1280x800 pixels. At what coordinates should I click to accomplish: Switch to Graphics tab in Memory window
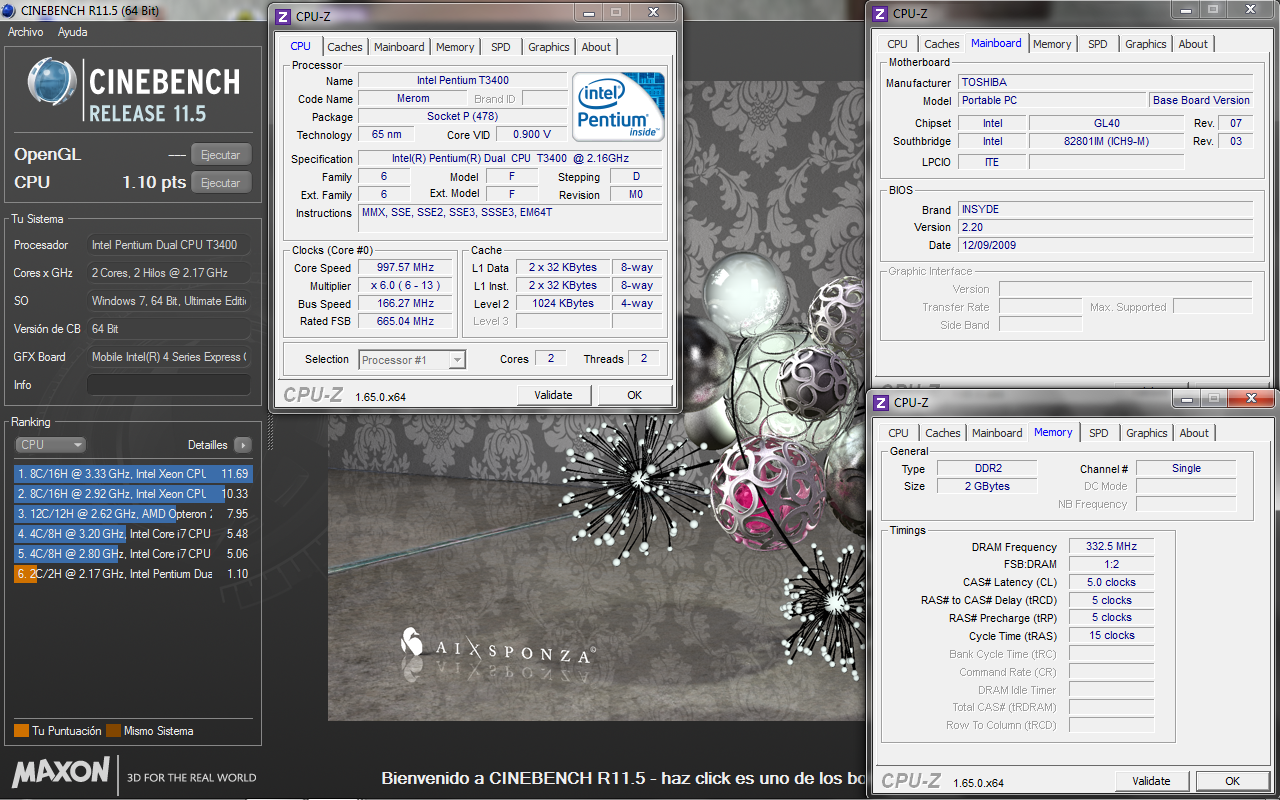pyautogui.click(x=1147, y=433)
